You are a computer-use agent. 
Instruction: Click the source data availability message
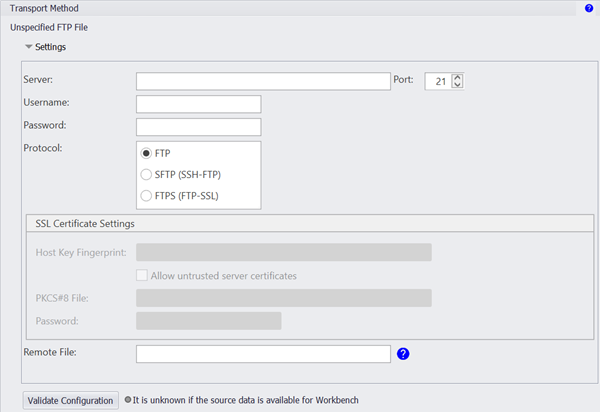(246, 400)
